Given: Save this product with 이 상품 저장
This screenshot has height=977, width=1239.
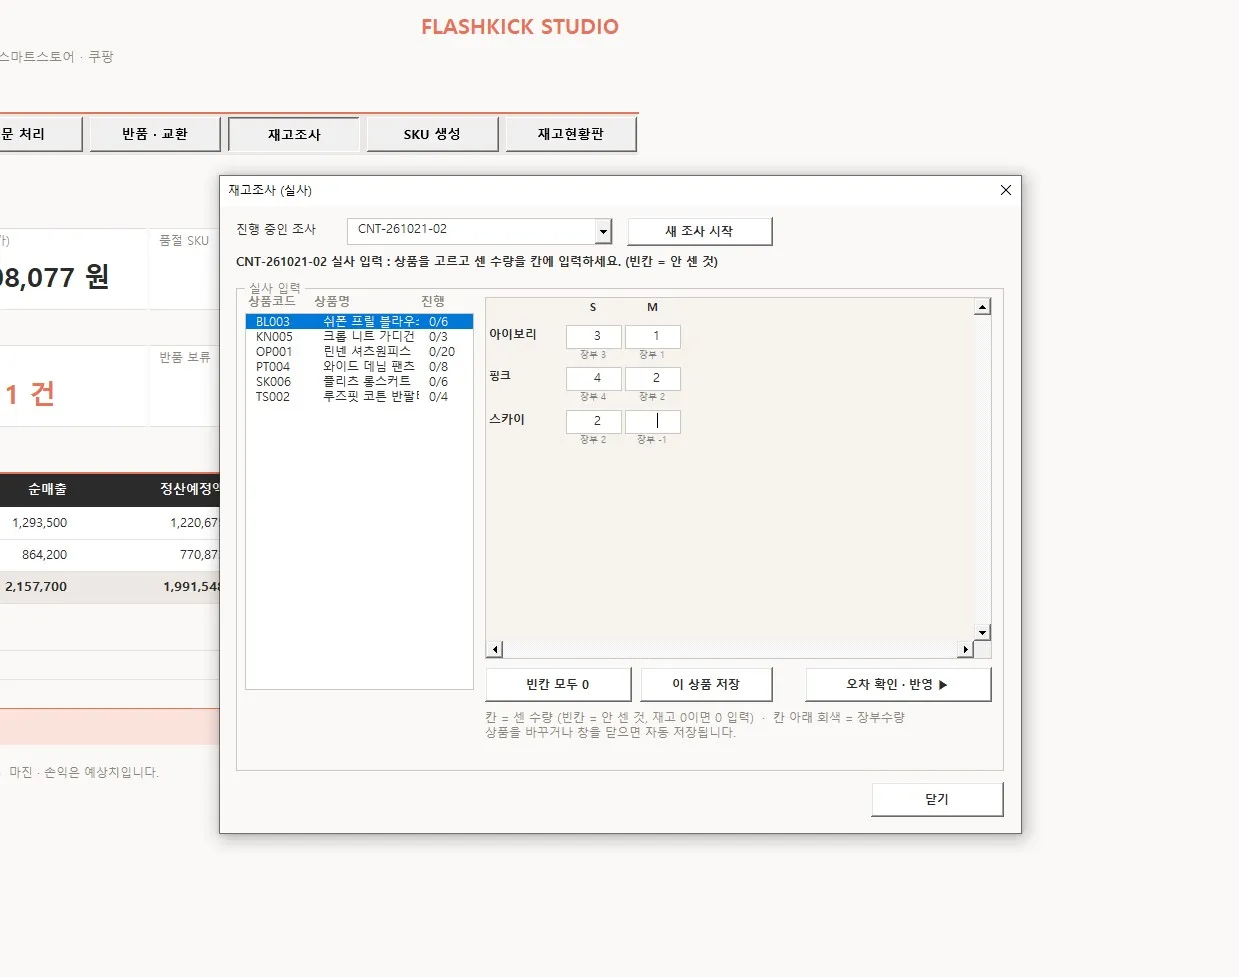Looking at the screenshot, I should tap(707, 684).
